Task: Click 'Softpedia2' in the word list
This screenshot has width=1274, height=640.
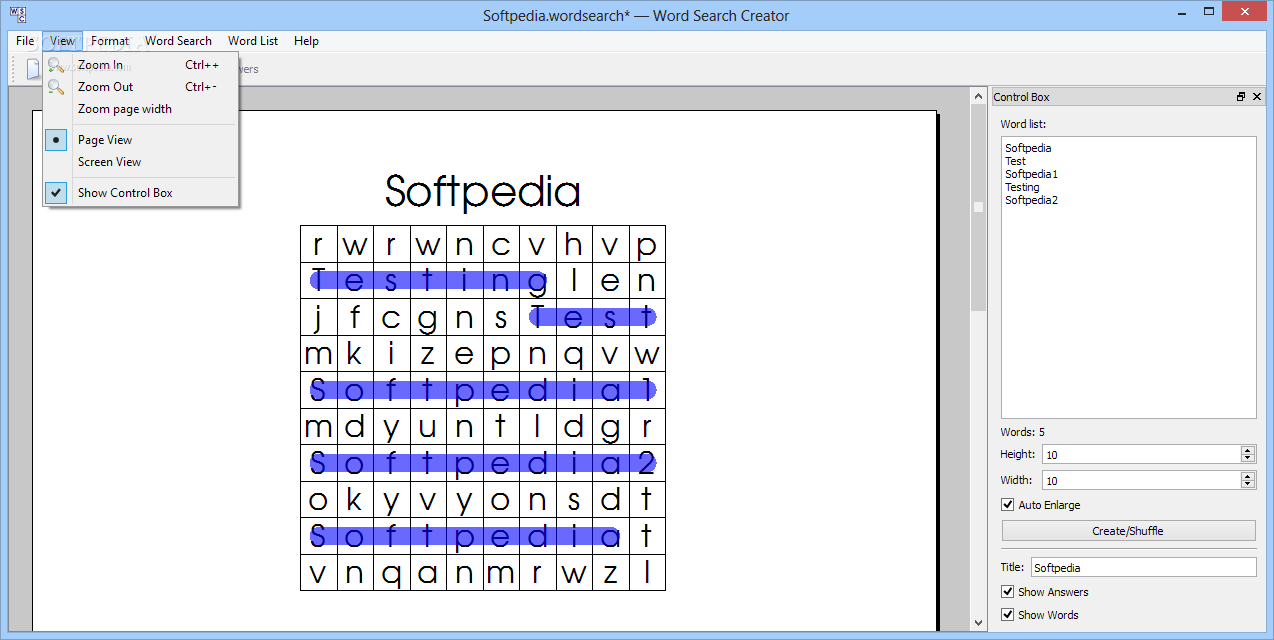Action: tap(1031, 200)
